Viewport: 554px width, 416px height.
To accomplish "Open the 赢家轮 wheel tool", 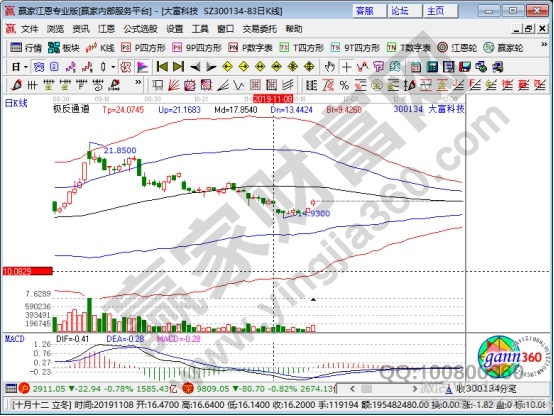I will 503,47.
